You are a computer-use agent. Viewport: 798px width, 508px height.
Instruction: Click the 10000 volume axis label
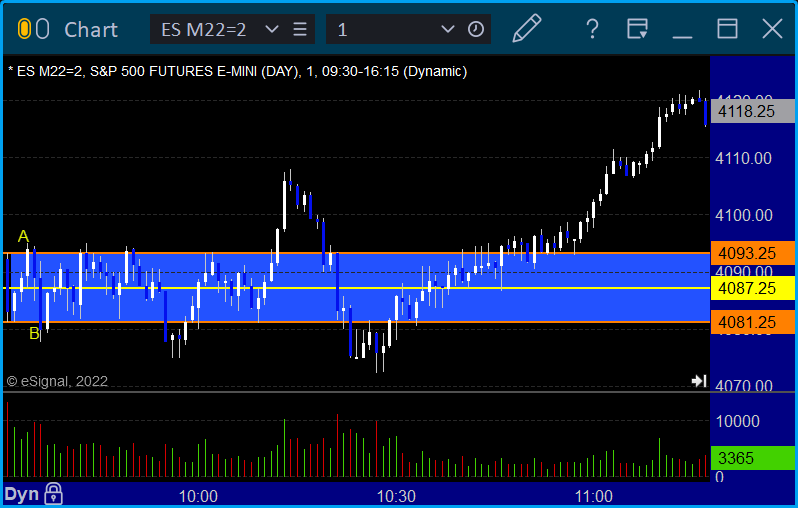738,421
